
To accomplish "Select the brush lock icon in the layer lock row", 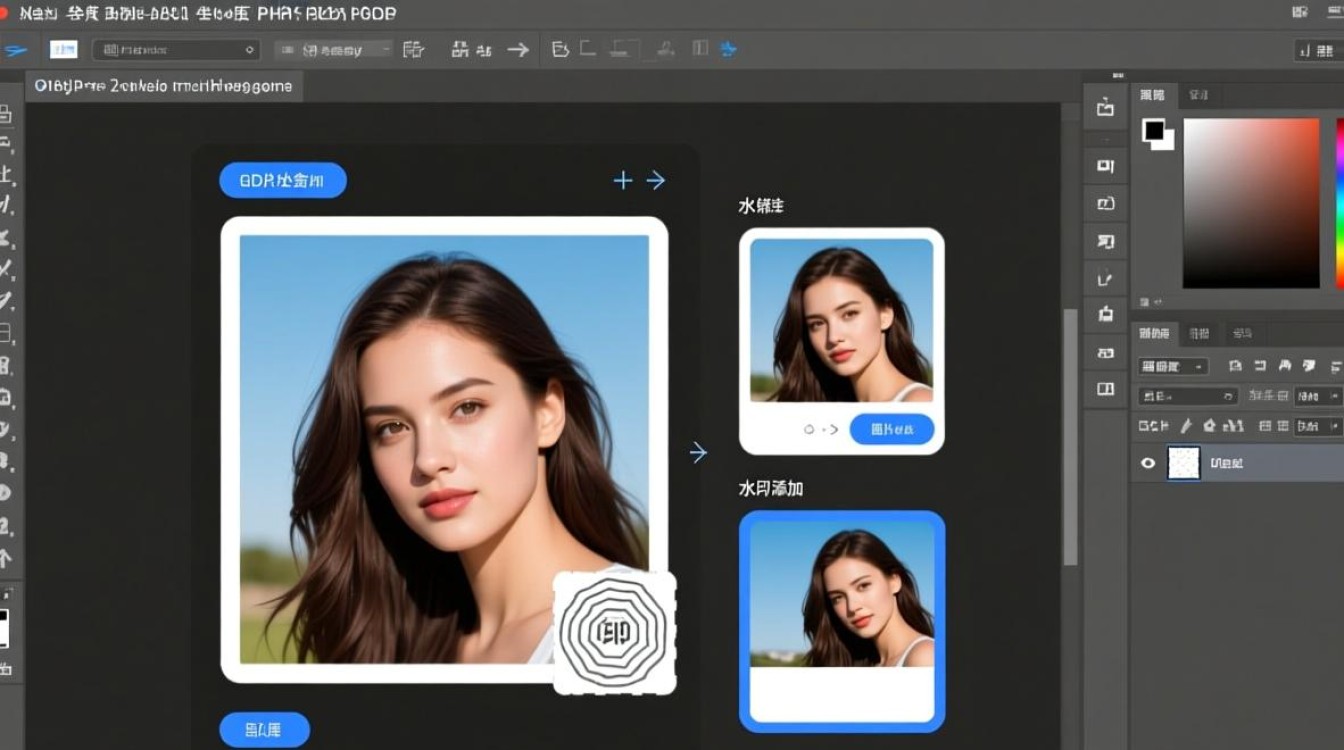I will click(1186, 426).
